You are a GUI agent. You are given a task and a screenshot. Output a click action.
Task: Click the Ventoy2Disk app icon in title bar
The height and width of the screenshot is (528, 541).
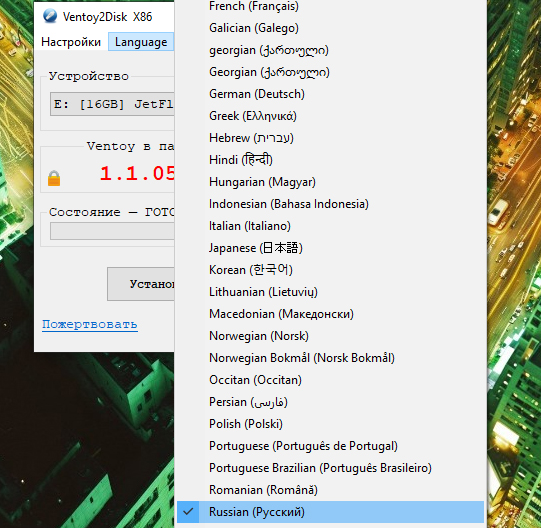pyautogui.click(x=50, y=16)
